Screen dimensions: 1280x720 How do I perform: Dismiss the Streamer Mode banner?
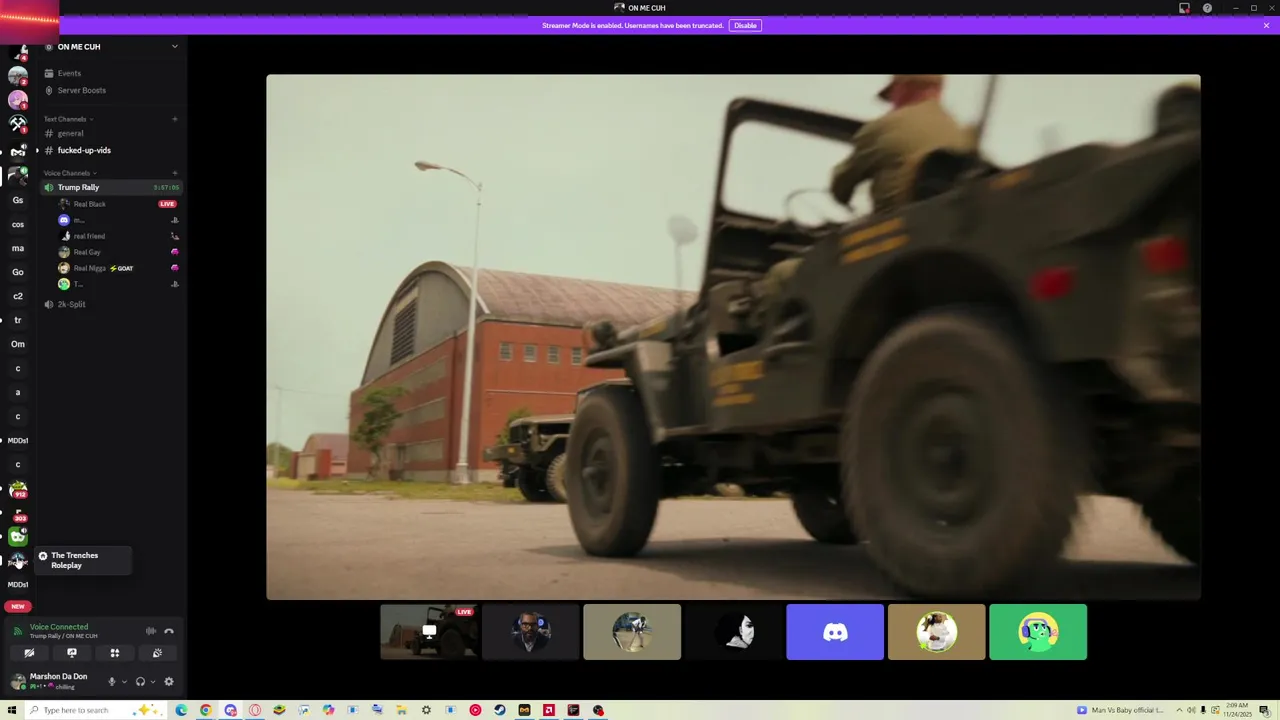click(1266, 25)
